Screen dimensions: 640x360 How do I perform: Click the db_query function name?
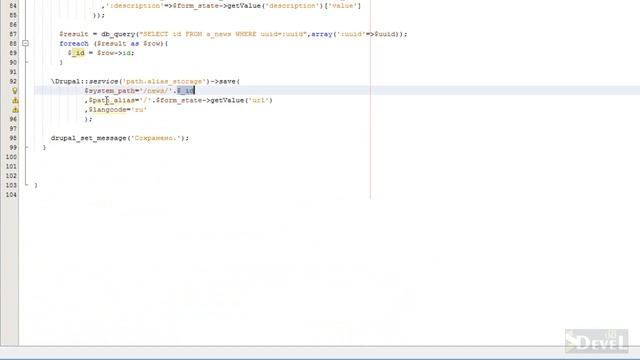[x=118, y=34]
